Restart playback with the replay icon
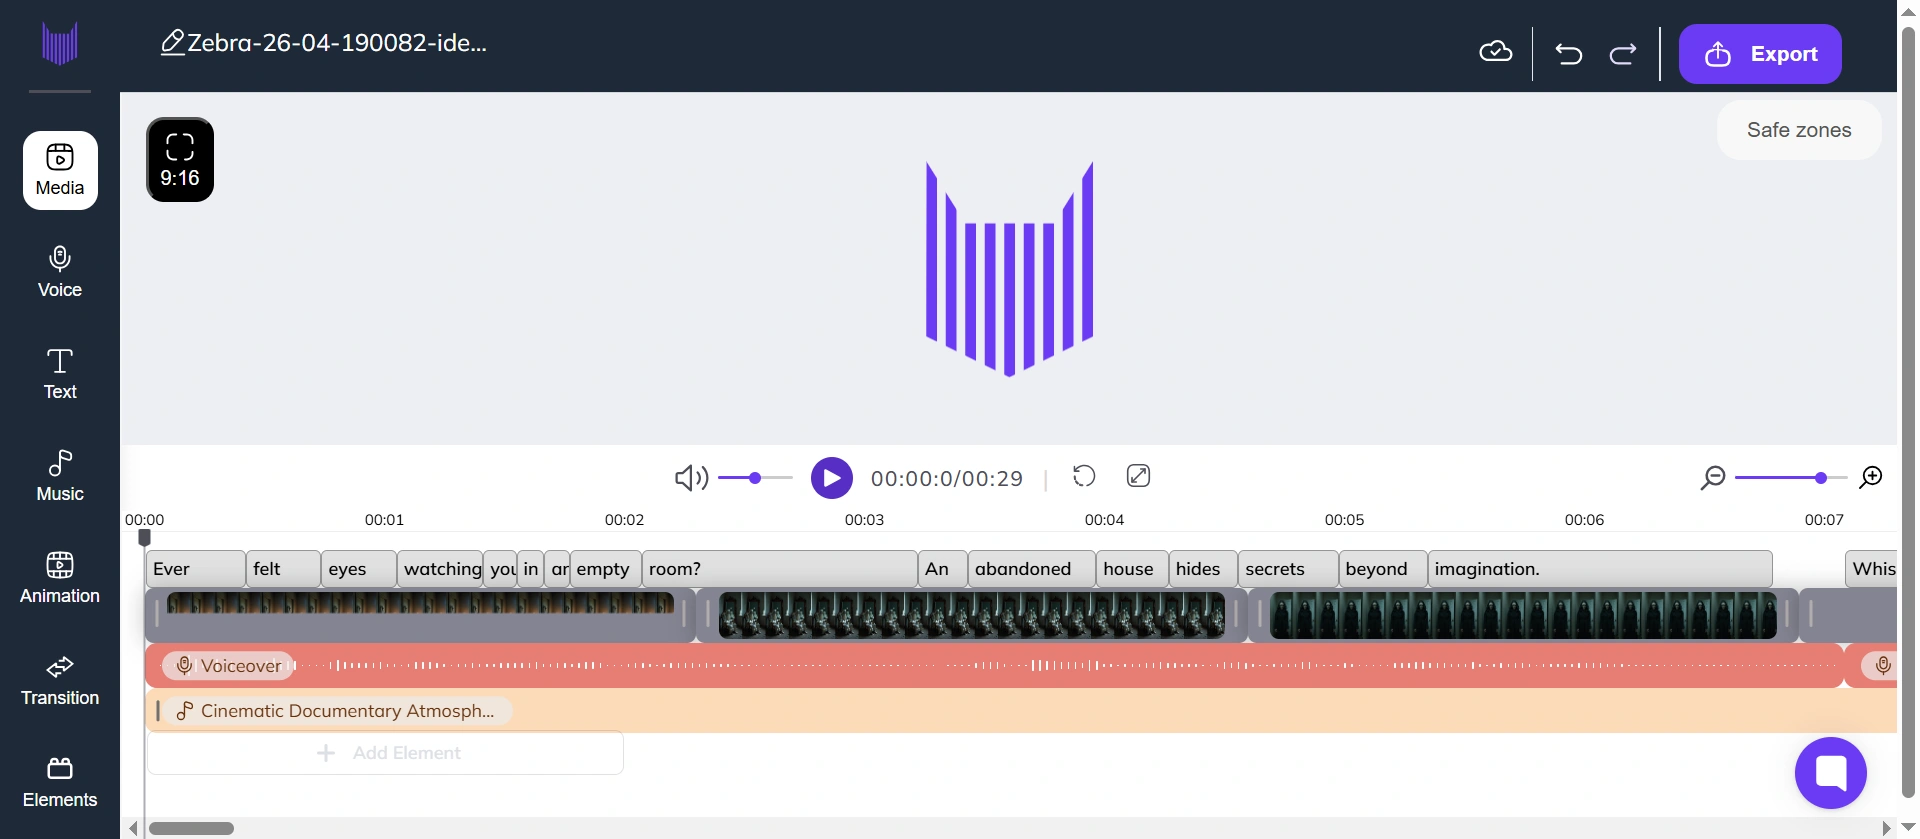The image size is (1920, 839). click(1084, 476)
